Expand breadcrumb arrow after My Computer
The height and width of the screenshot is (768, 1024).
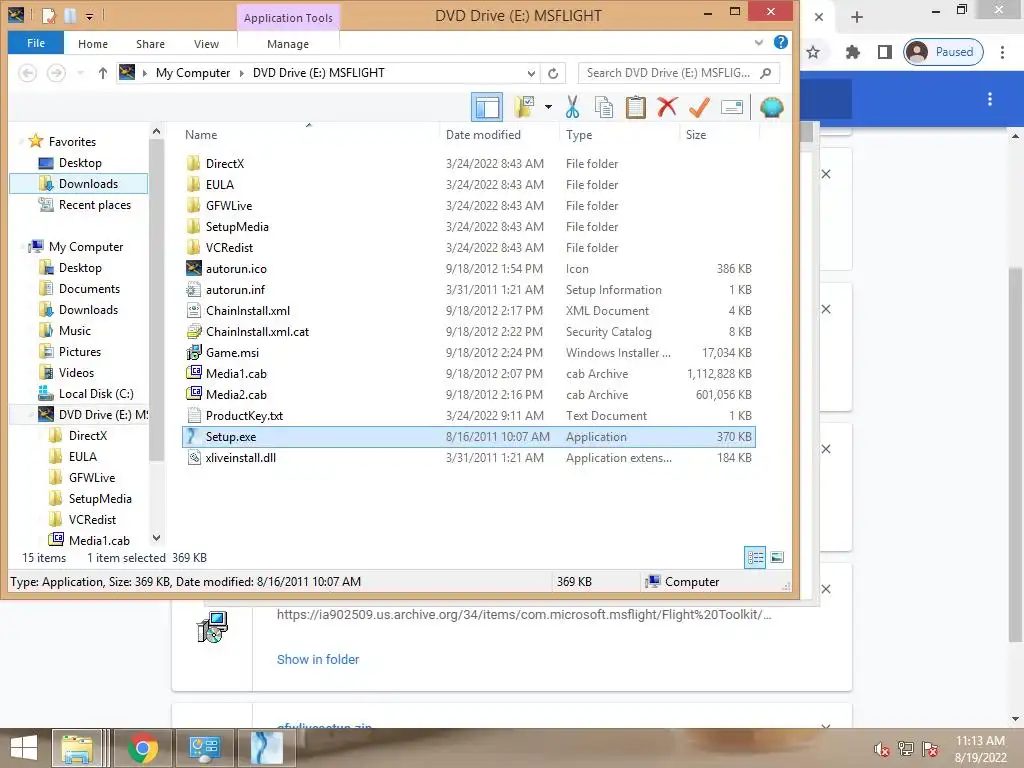point(242,73)
